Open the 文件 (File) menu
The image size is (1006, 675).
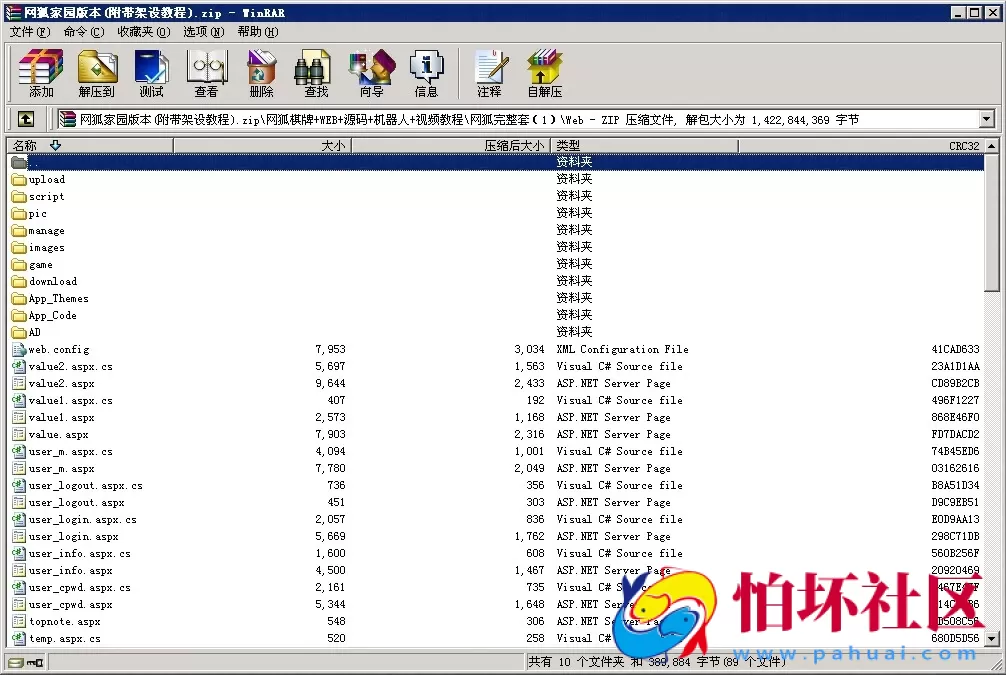[26, 32]
